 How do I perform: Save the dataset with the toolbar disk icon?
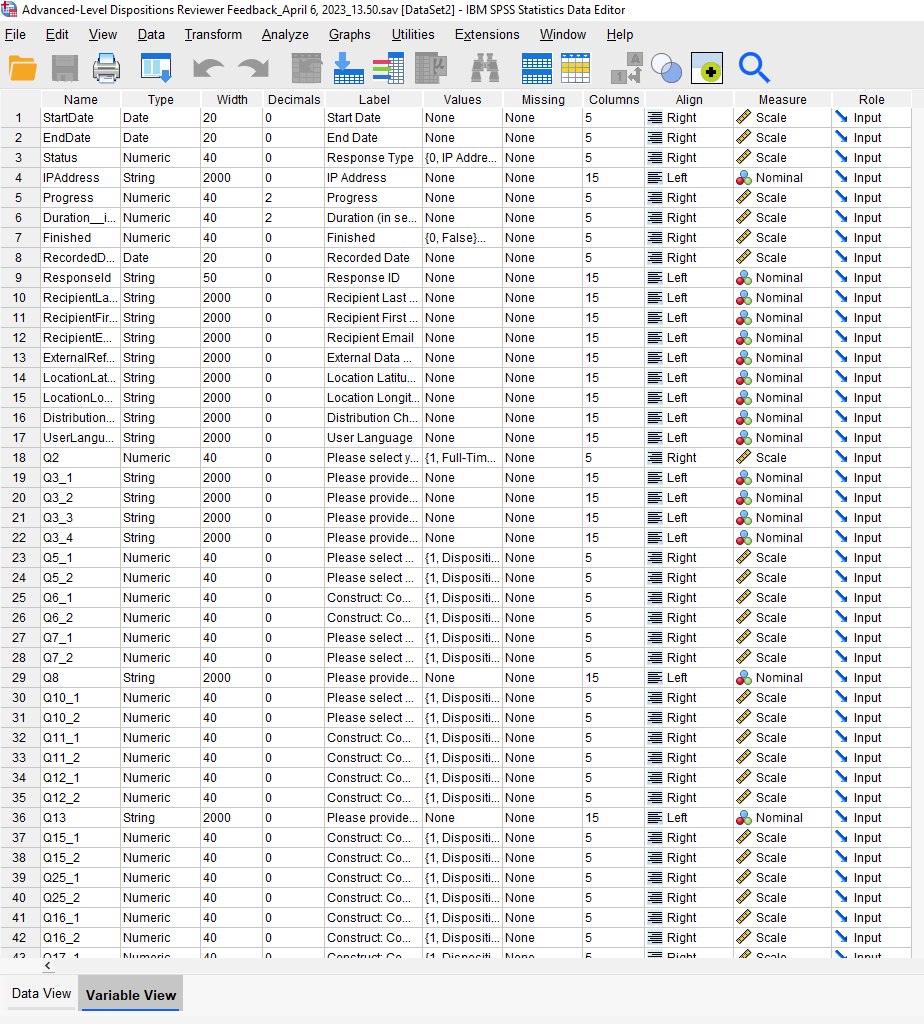(x=65, y=69)
